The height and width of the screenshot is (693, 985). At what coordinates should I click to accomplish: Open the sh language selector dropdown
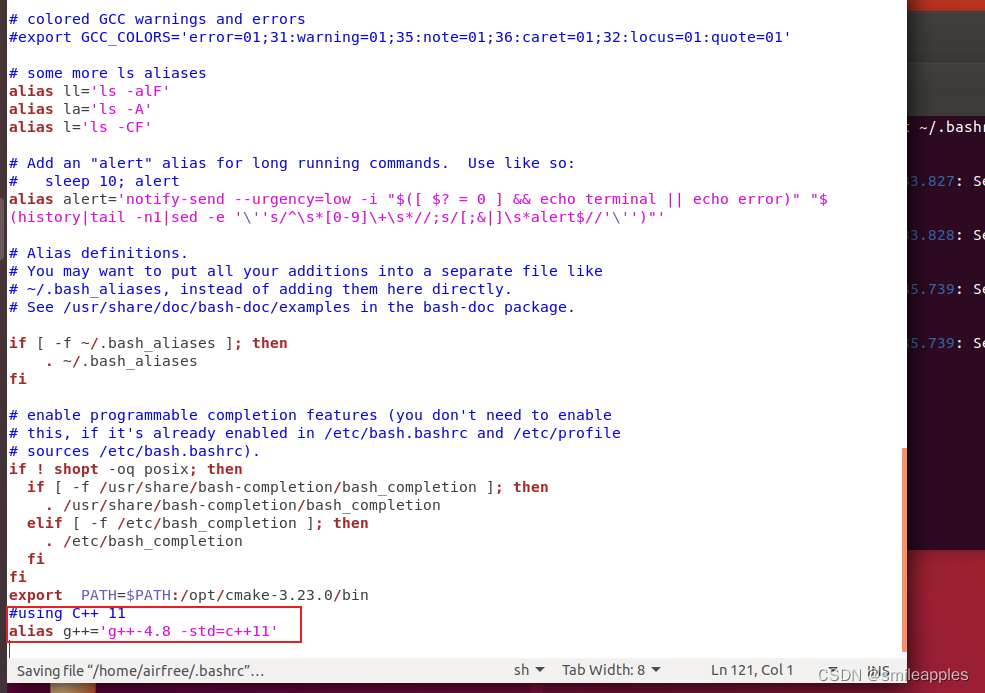tap(529, 670)
